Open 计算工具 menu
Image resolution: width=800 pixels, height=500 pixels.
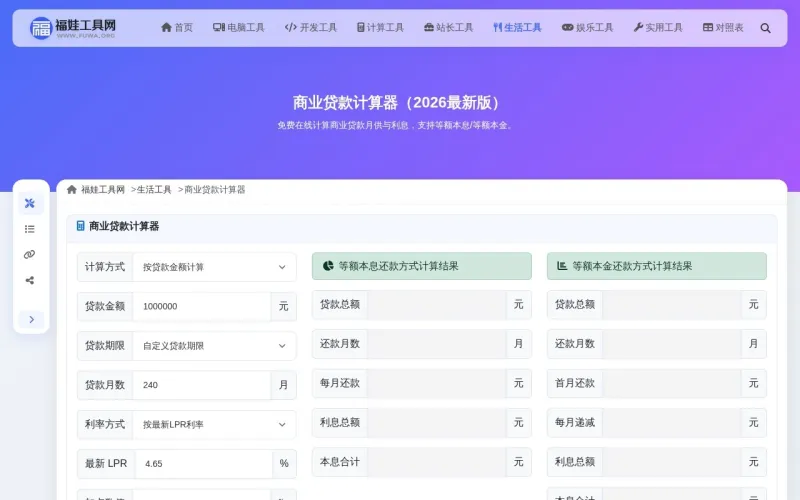click(x=380, y=28)
